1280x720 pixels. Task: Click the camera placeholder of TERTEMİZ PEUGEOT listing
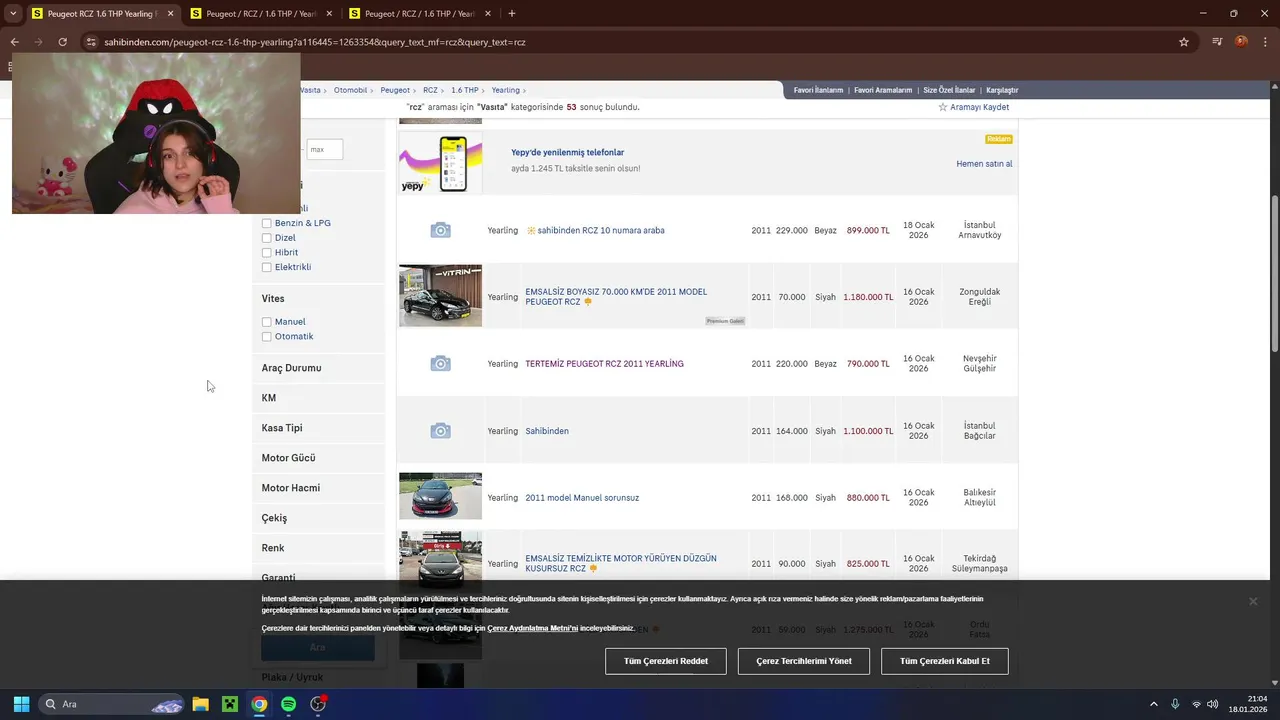pyautogui.click(x=440, y=364)
